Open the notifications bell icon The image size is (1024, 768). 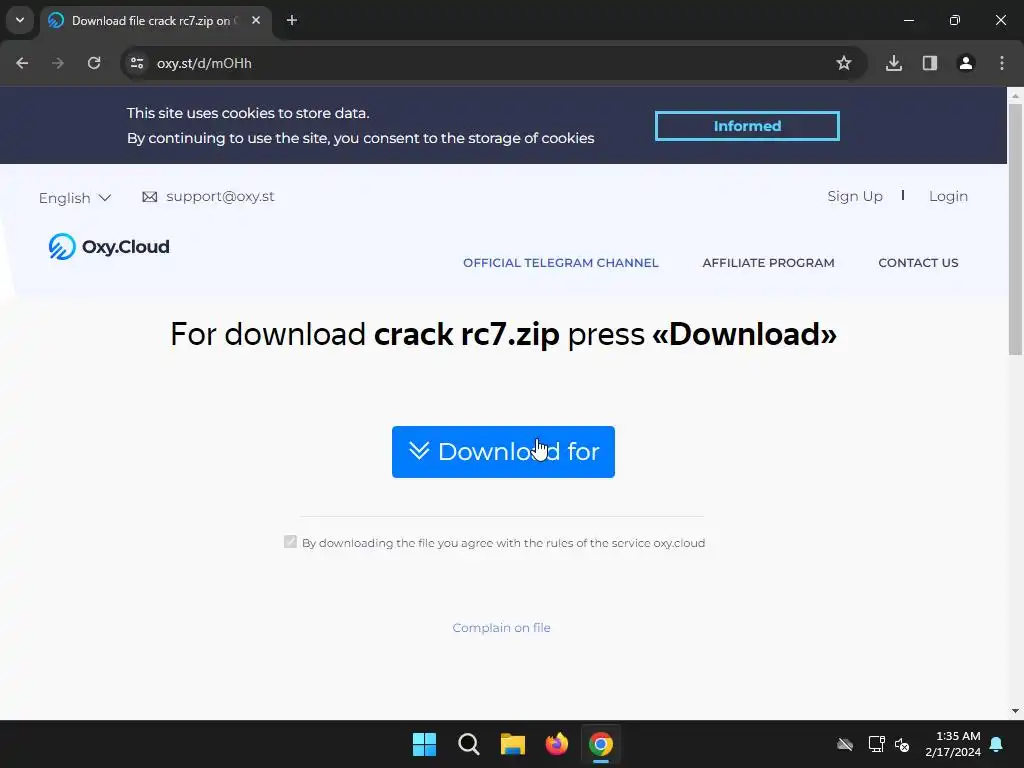pos(997,744)
